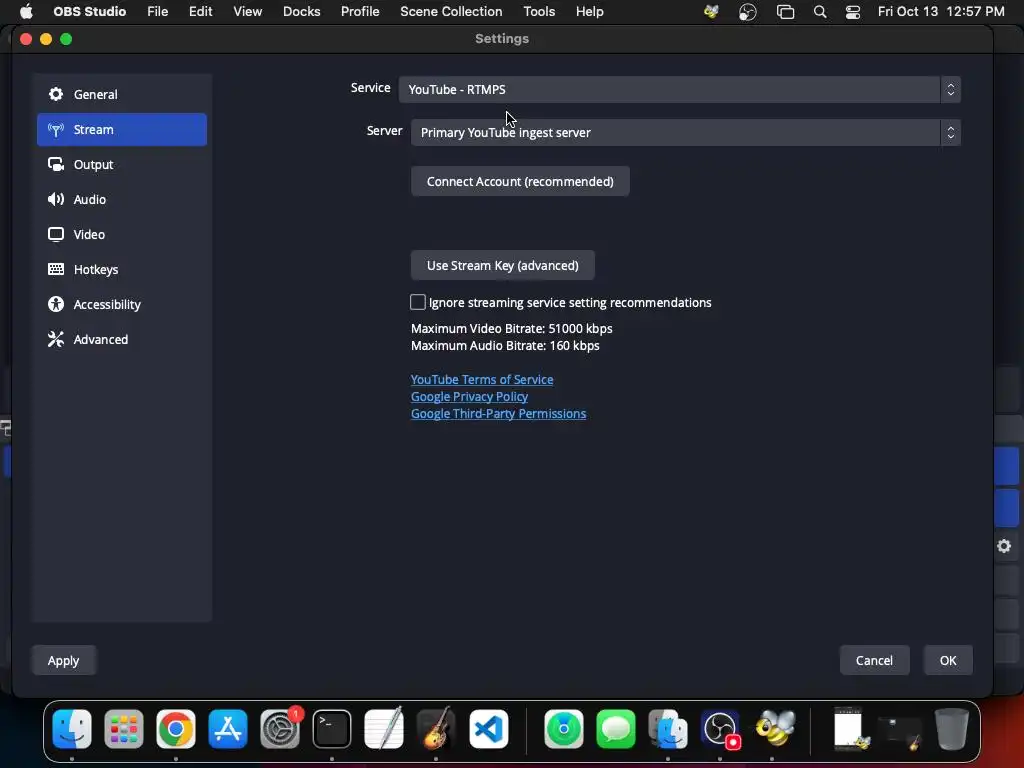1024x768 pixels.
Task: Open the General settings section
Action: pyautogui.click(x=121, y=95)
